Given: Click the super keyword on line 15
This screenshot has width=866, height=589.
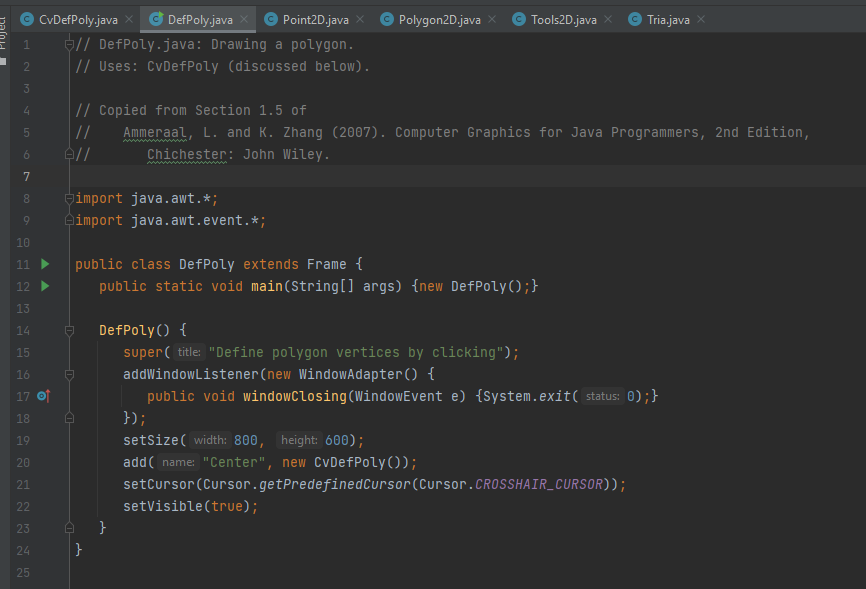Looking at the screenshot, I should (143, 353).
